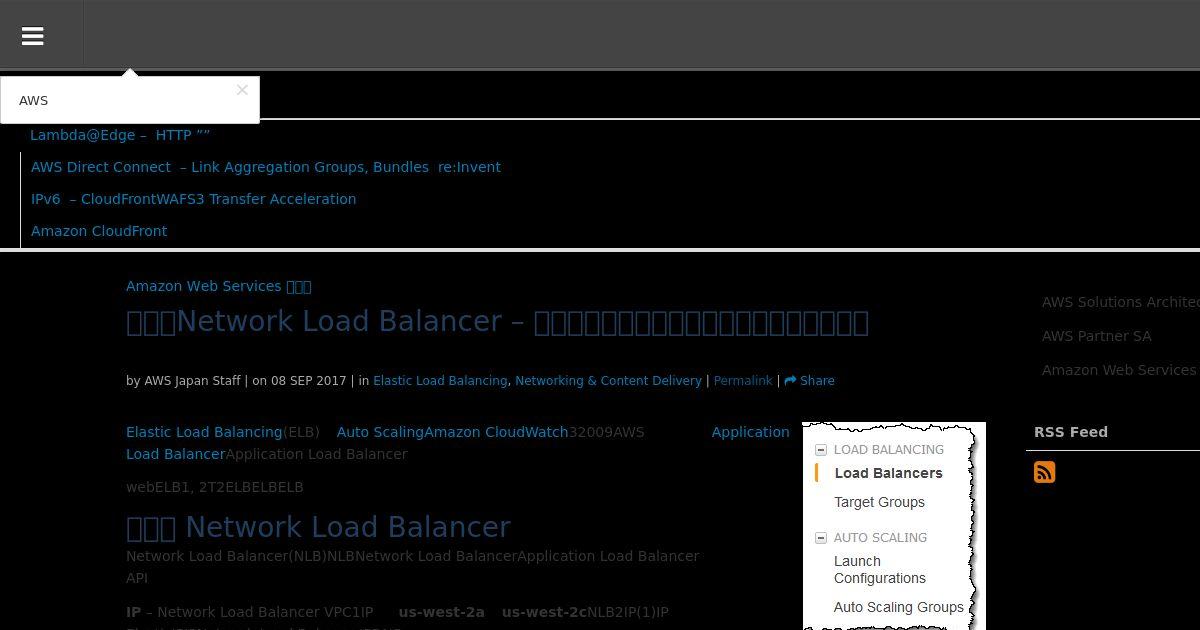This screenshot has height=630, width=1200.
Task: Select Auto Scaling Groups in console menu image
Action: click(x=898, y=607)
